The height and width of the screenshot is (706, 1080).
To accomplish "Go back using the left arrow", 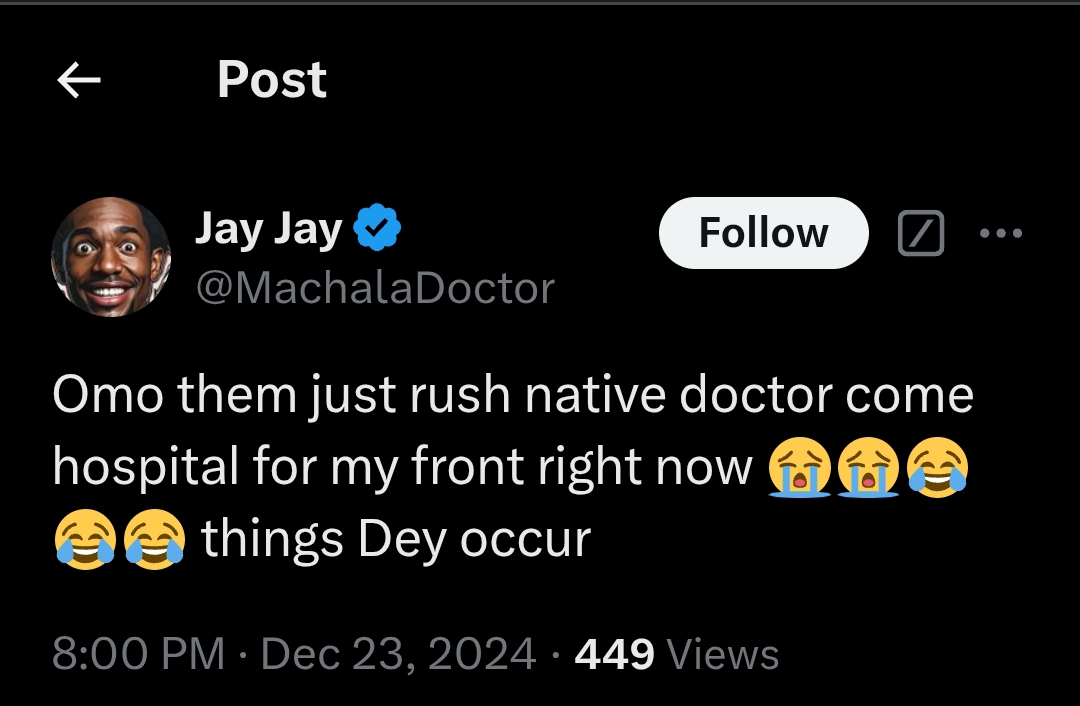I will click(80, 80).
